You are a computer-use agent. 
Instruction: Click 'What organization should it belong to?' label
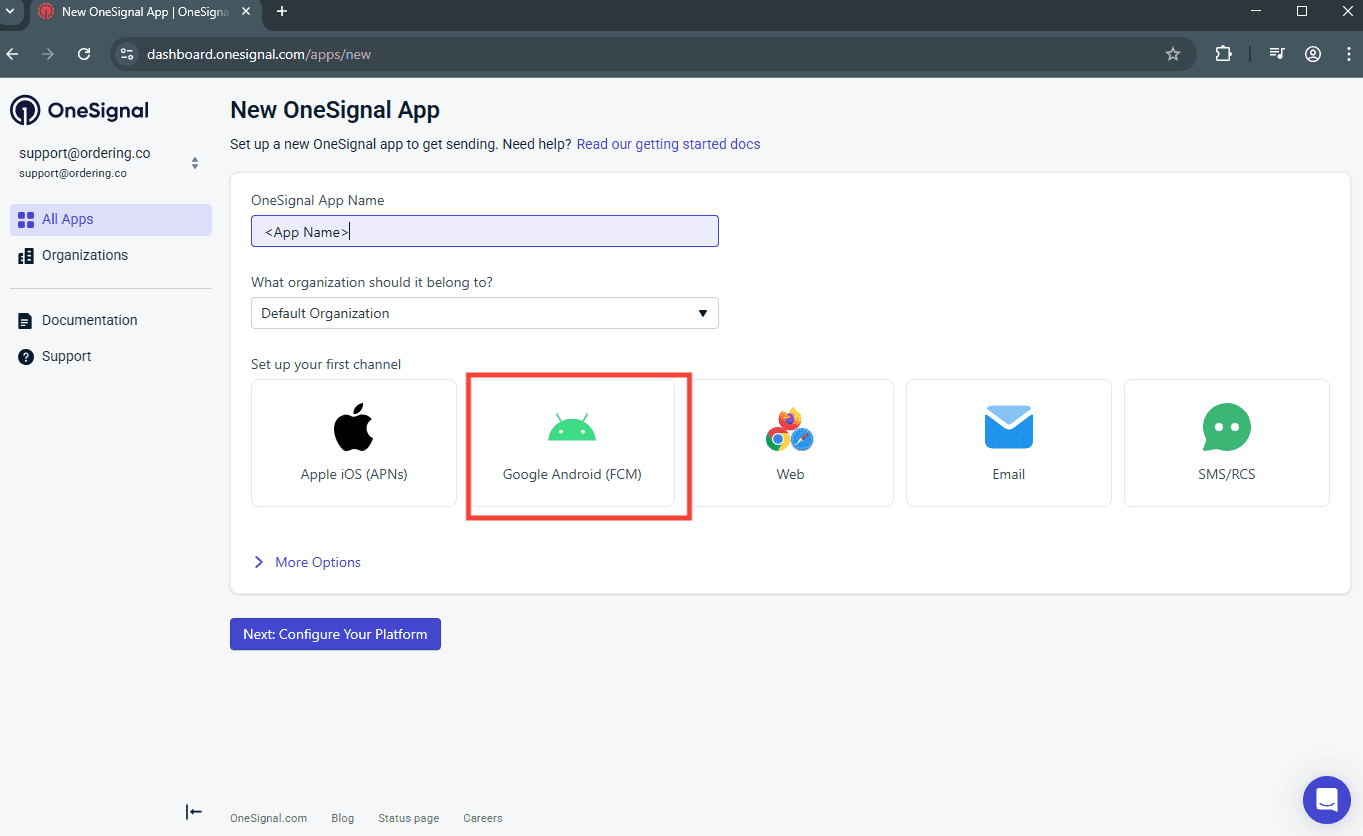point(372,282)
